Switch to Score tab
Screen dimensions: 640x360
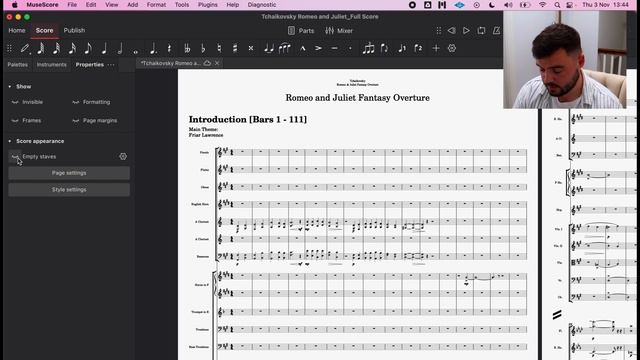[x=44, y=31]
